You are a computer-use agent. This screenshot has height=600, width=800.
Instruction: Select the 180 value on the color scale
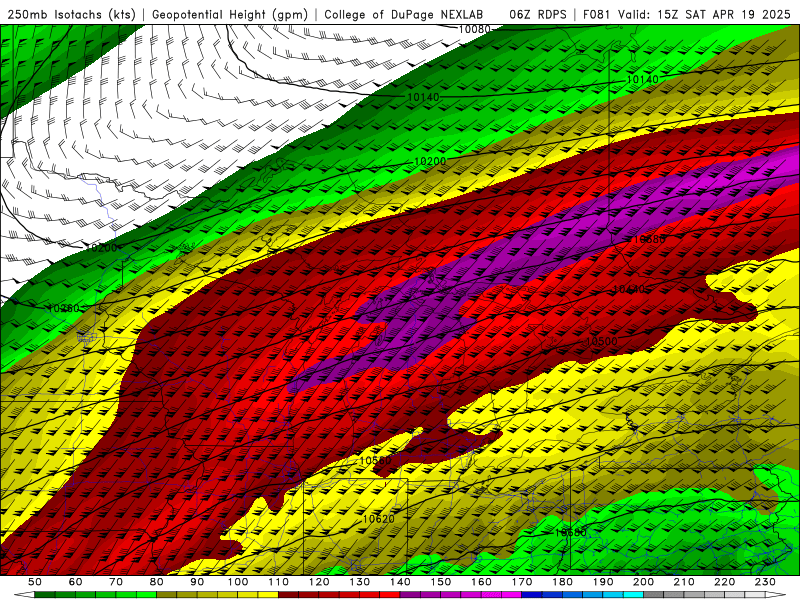click(x=562, y=582)
